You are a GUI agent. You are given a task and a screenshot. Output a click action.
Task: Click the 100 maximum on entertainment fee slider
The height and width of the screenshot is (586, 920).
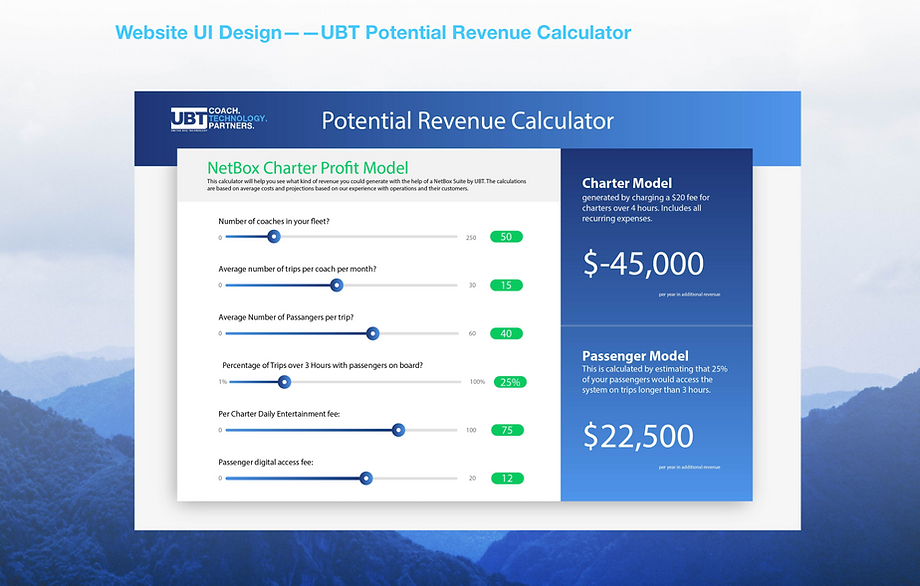pyautogui.click(x=471, y=430)
